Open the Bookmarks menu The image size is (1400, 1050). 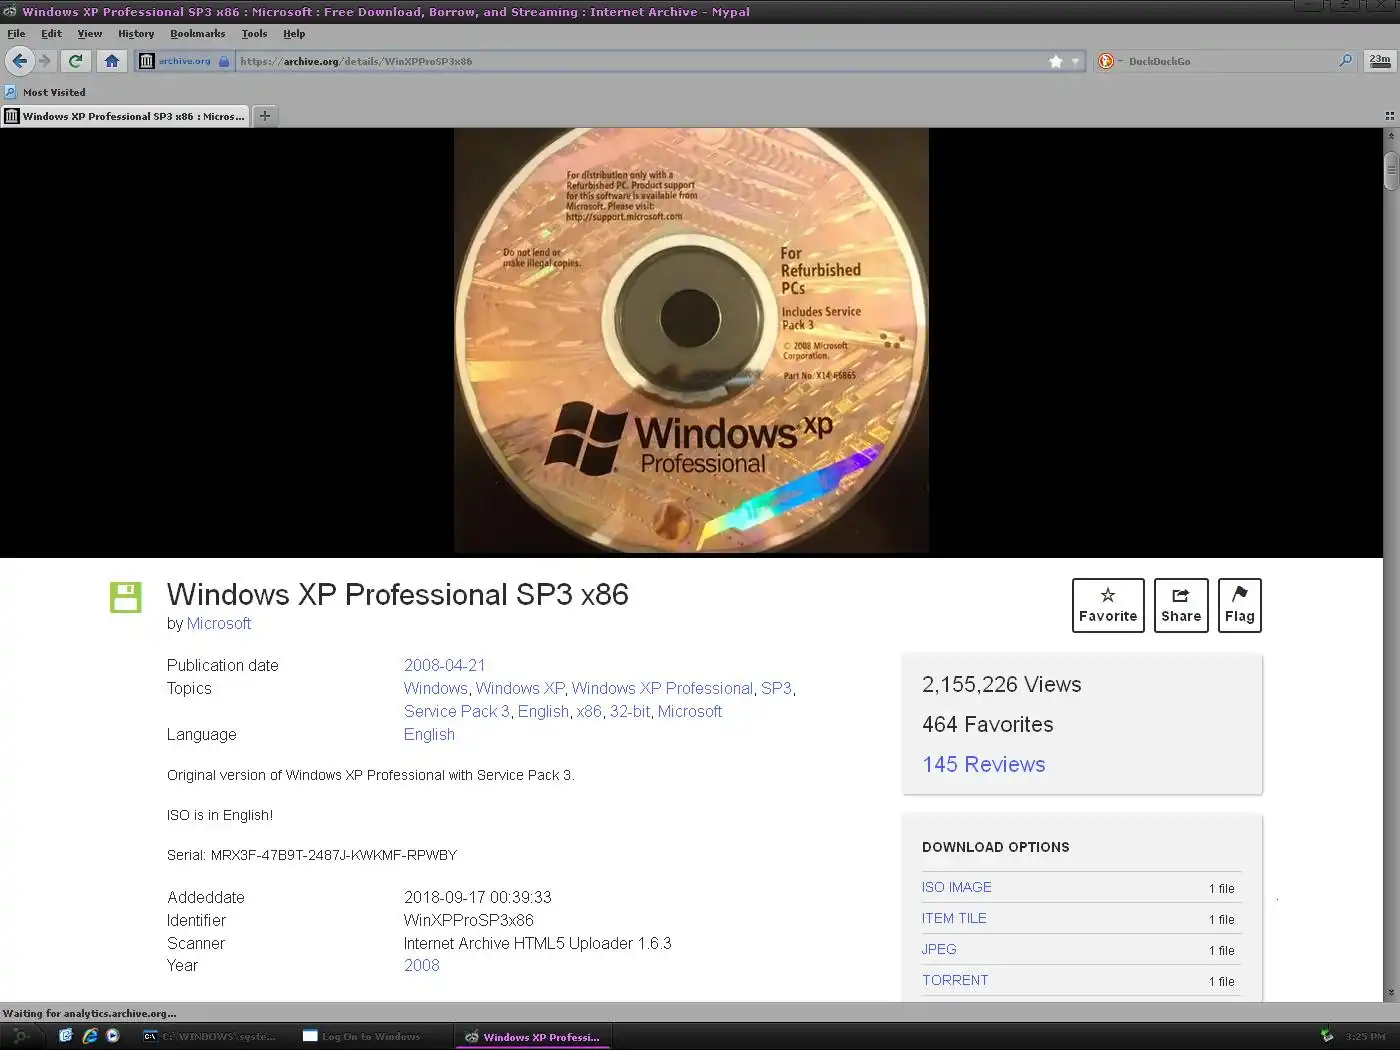coord(197,33)
